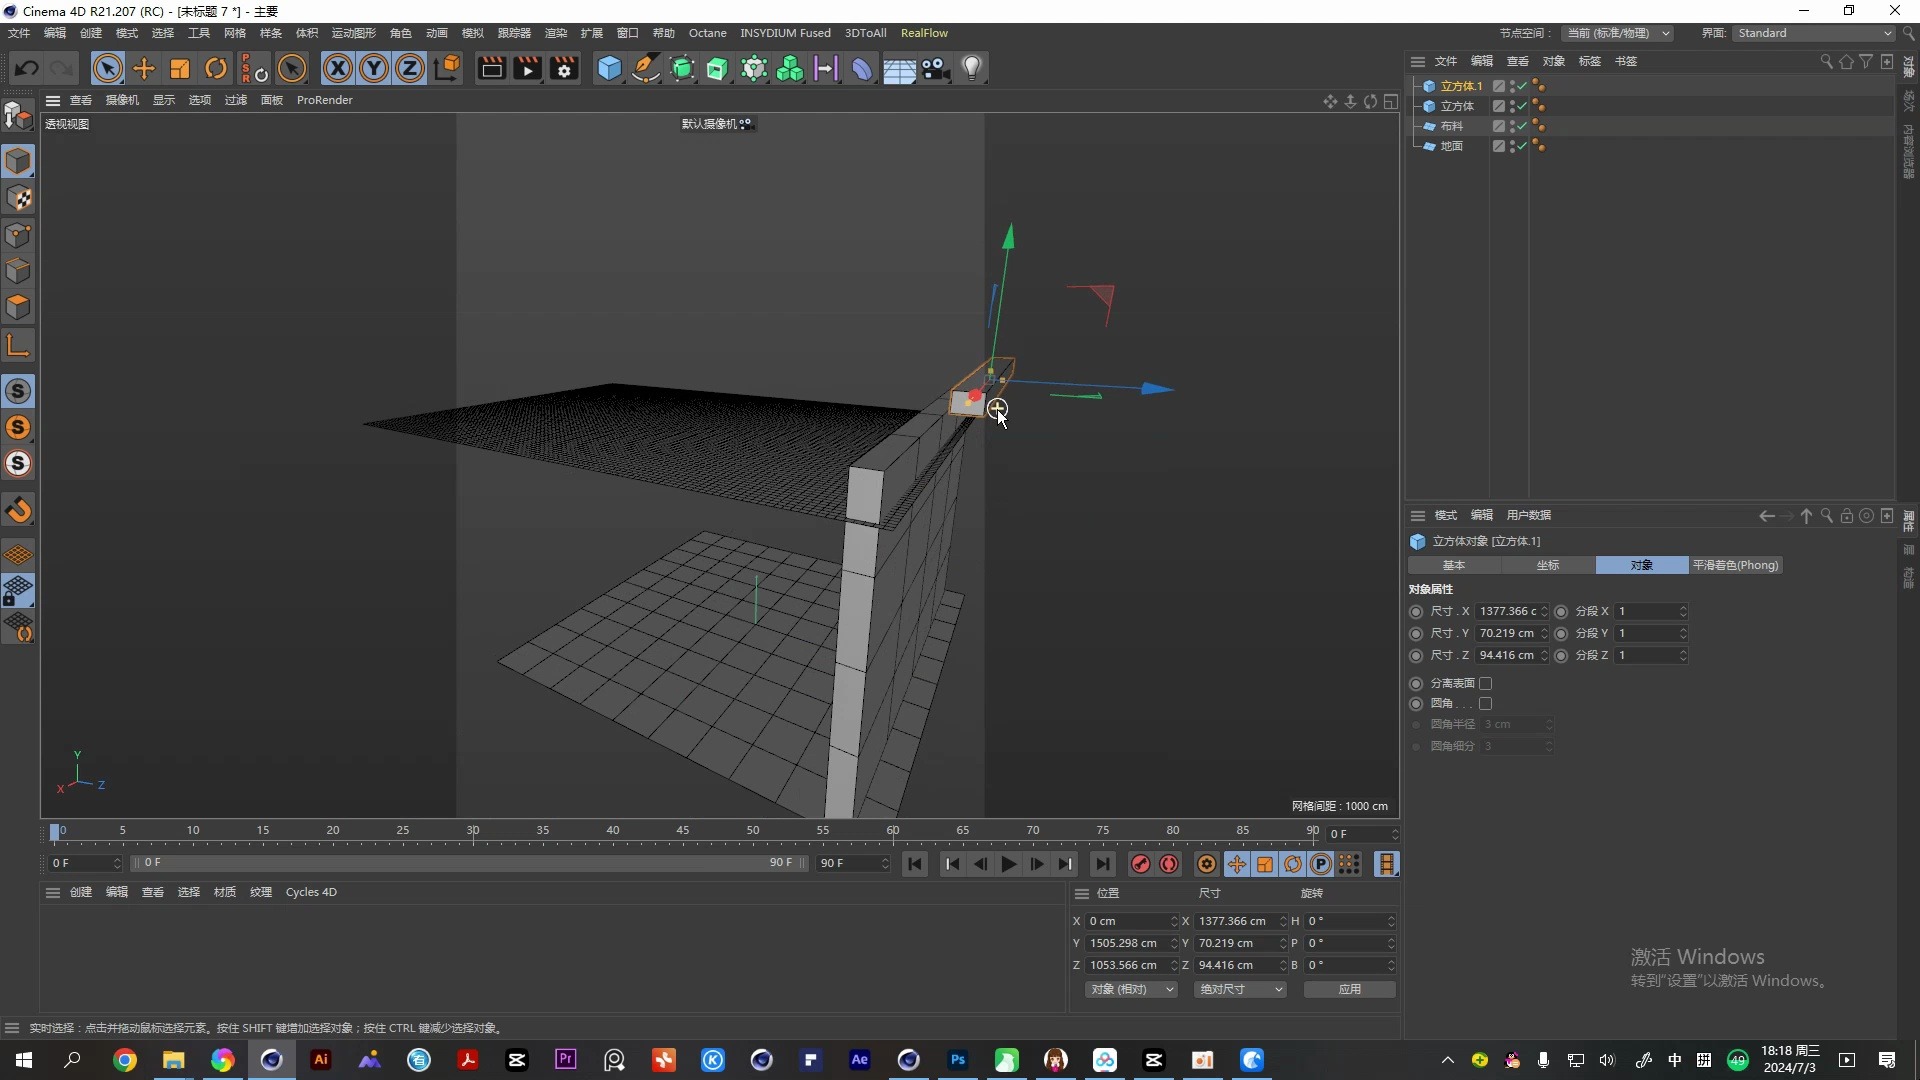The image size is (1920, 1080).
Task: Open the RealFlow menu
Action: [x=924, y=33]
